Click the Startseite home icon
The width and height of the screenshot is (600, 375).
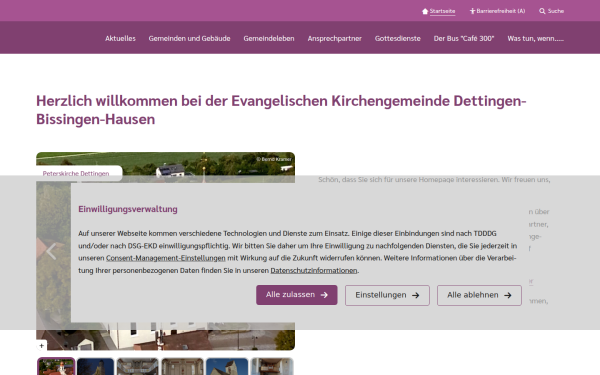(425, 11)
